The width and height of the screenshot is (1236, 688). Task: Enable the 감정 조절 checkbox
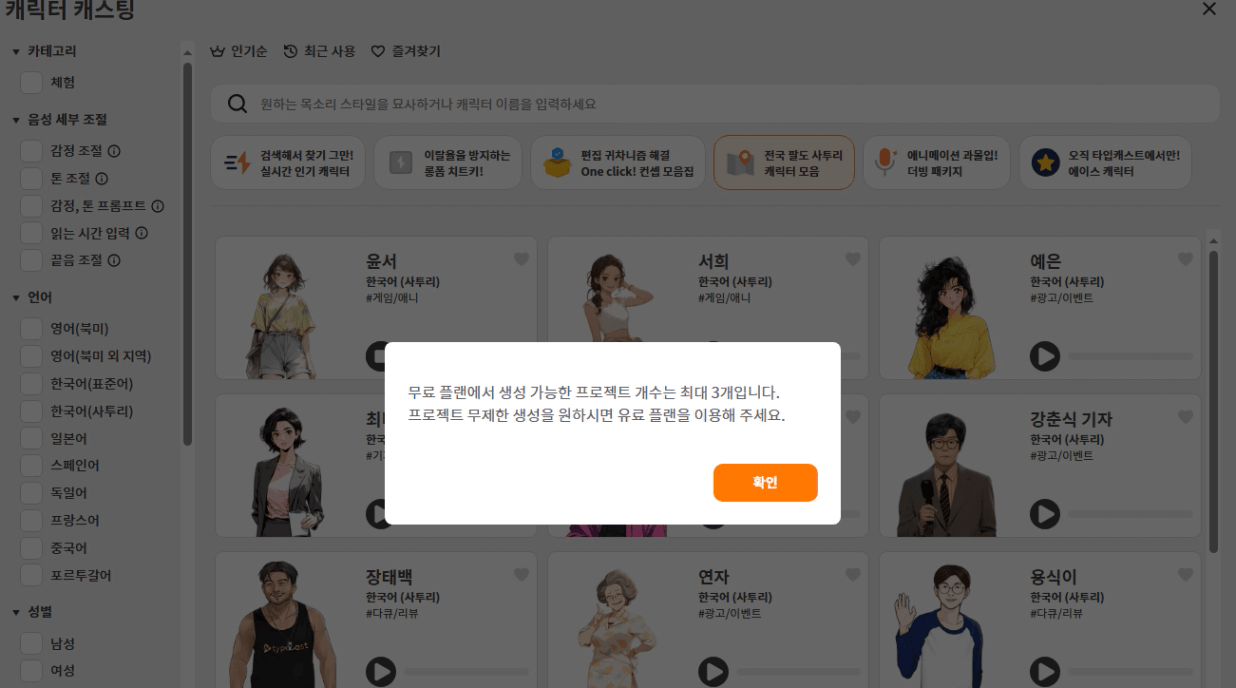(x=32, y=151)
